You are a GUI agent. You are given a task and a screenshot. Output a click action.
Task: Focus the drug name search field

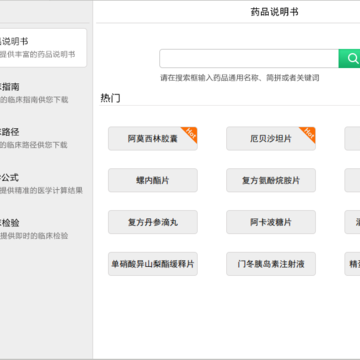249,59
